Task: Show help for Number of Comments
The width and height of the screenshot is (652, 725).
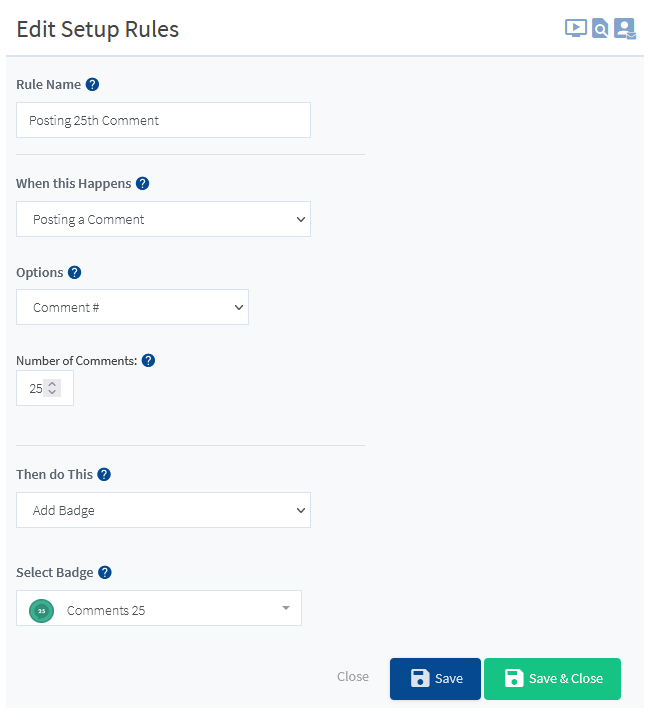Action: [148, 361]
